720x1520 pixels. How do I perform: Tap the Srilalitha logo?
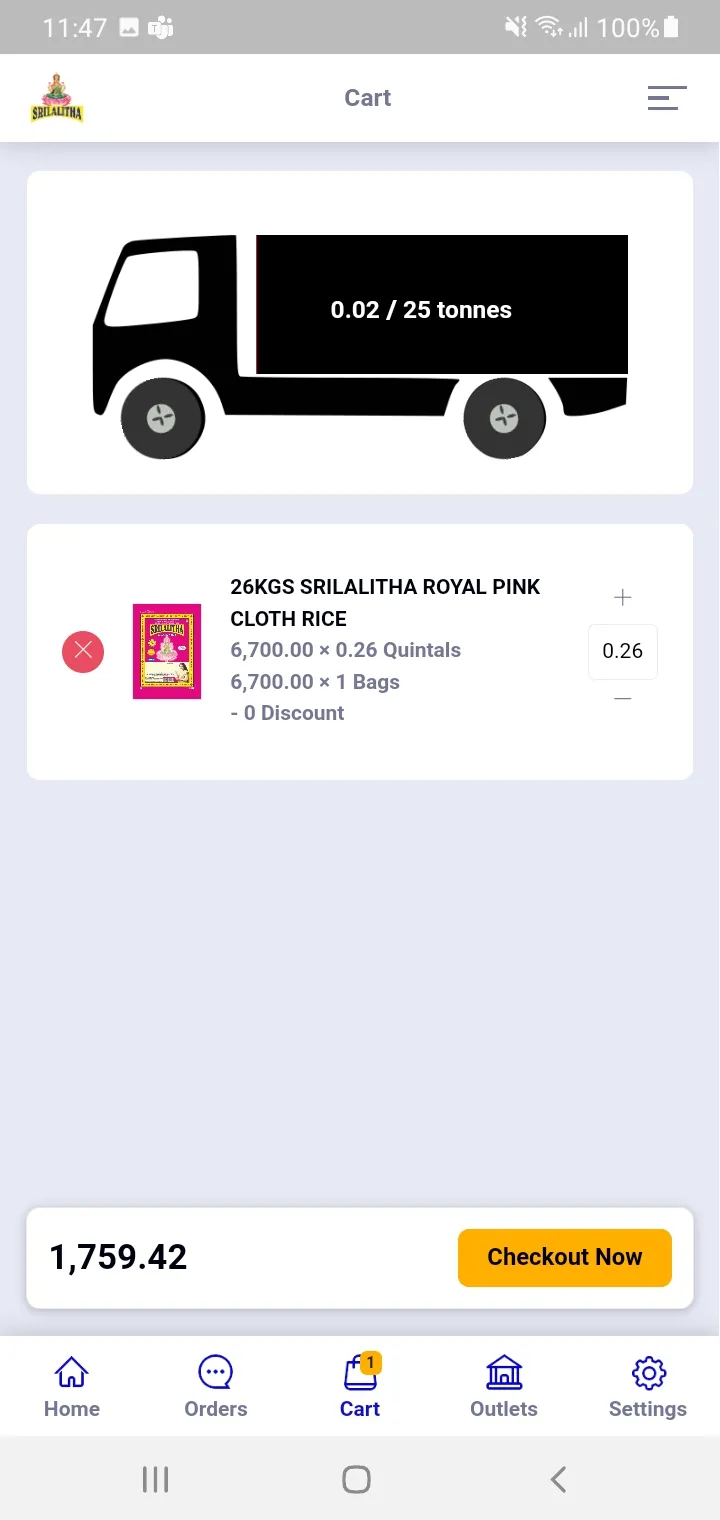pyautogui.click(x=57, y=98)
